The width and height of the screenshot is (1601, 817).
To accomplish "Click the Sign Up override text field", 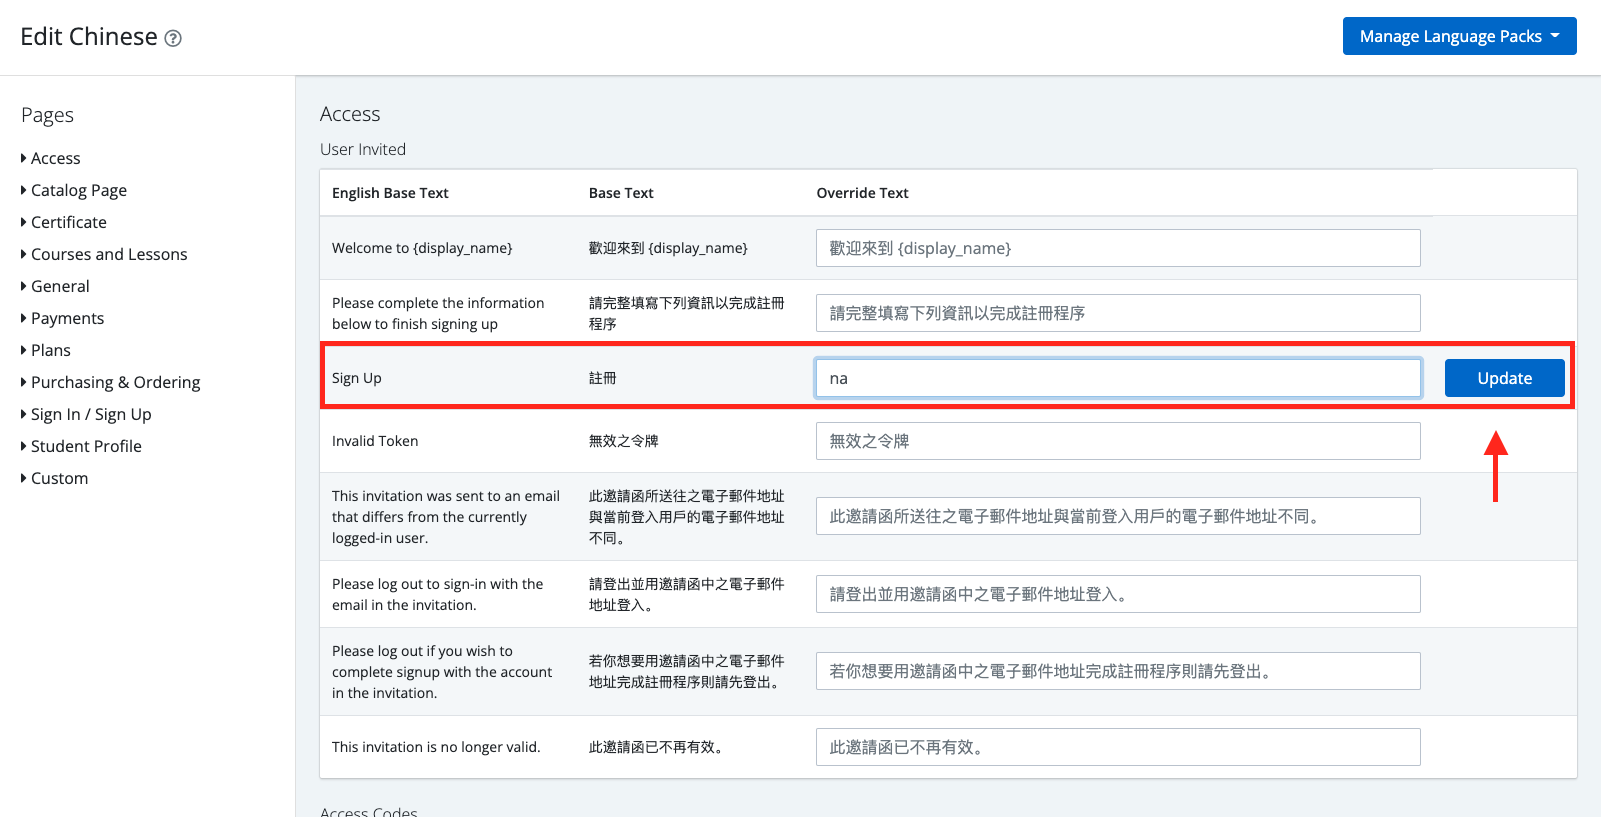I will pyautogui.click(x=1117, y=378).
